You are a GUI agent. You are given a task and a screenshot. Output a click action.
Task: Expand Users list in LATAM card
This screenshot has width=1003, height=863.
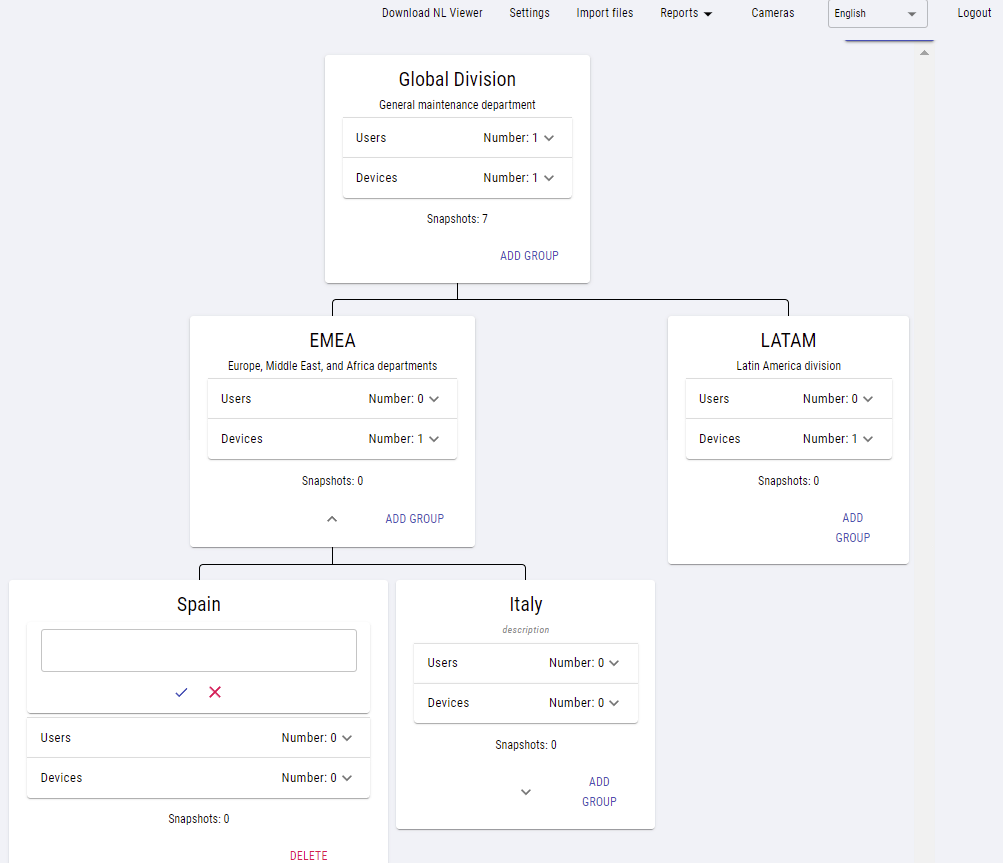(867, 399)
